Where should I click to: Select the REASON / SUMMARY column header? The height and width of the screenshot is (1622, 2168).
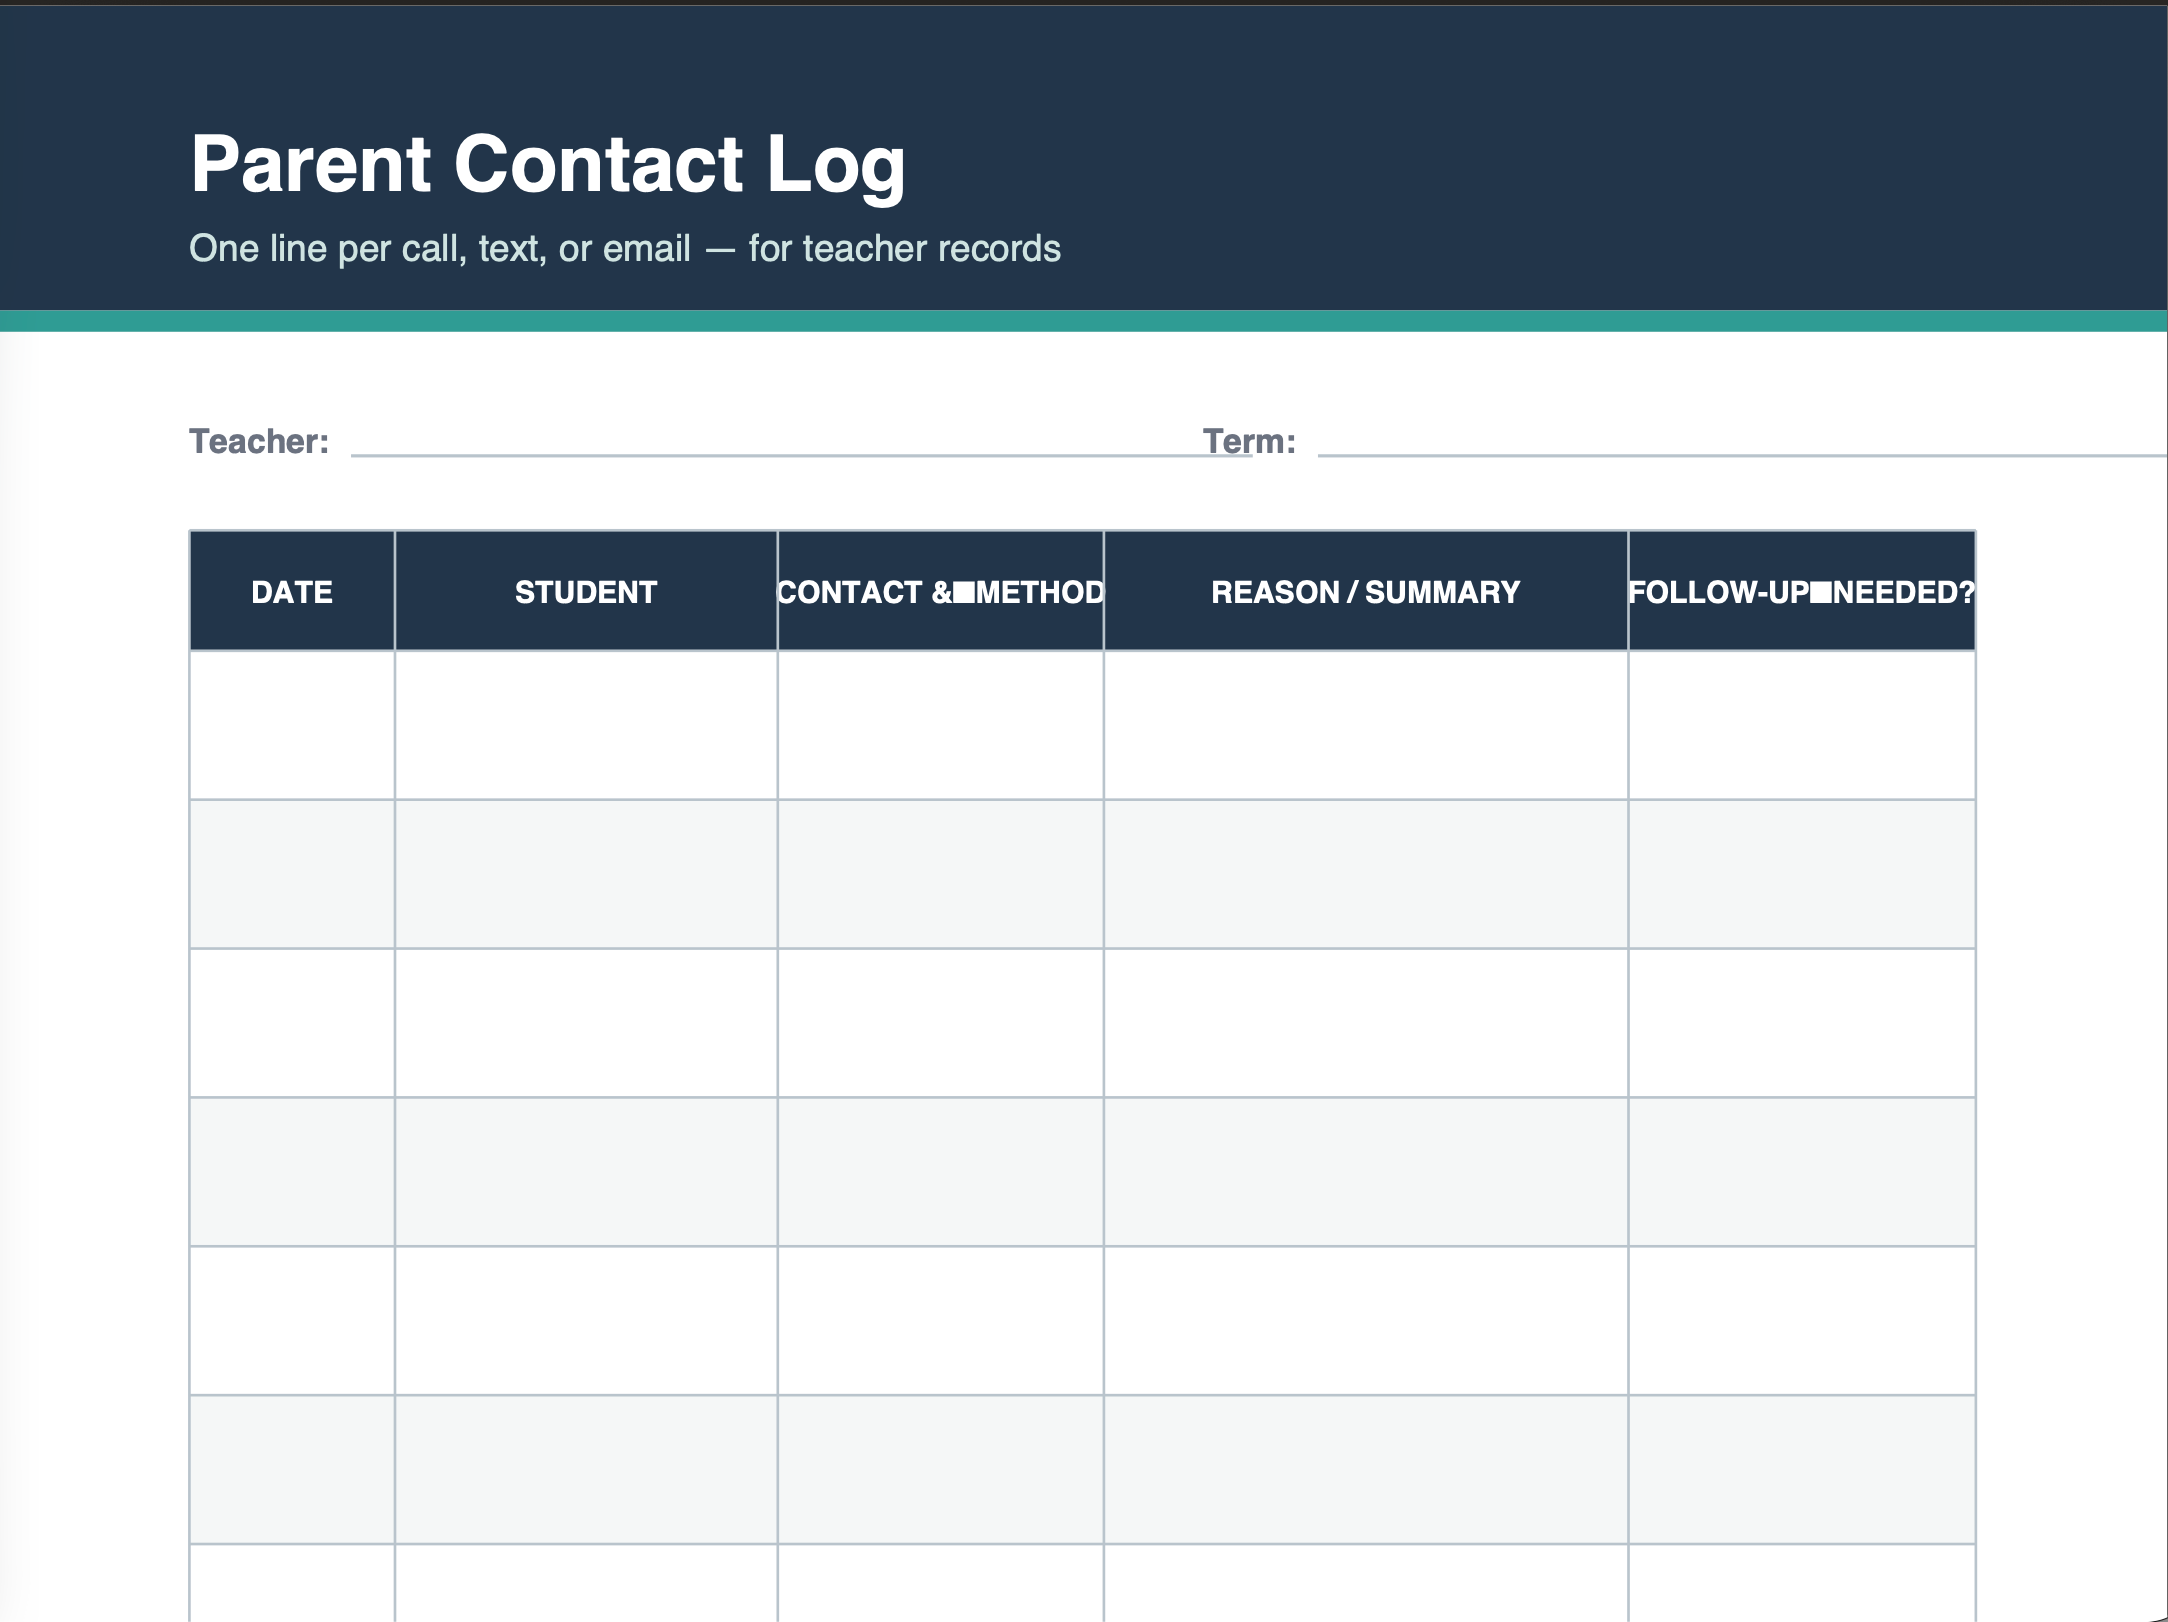point(1366,591)
